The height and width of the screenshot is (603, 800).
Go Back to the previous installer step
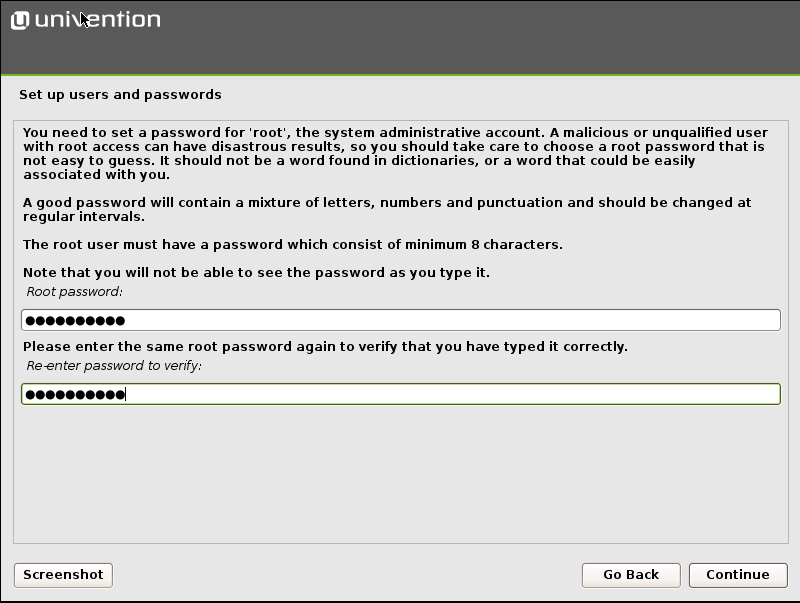pyautogui.click(x=631, y=575)
